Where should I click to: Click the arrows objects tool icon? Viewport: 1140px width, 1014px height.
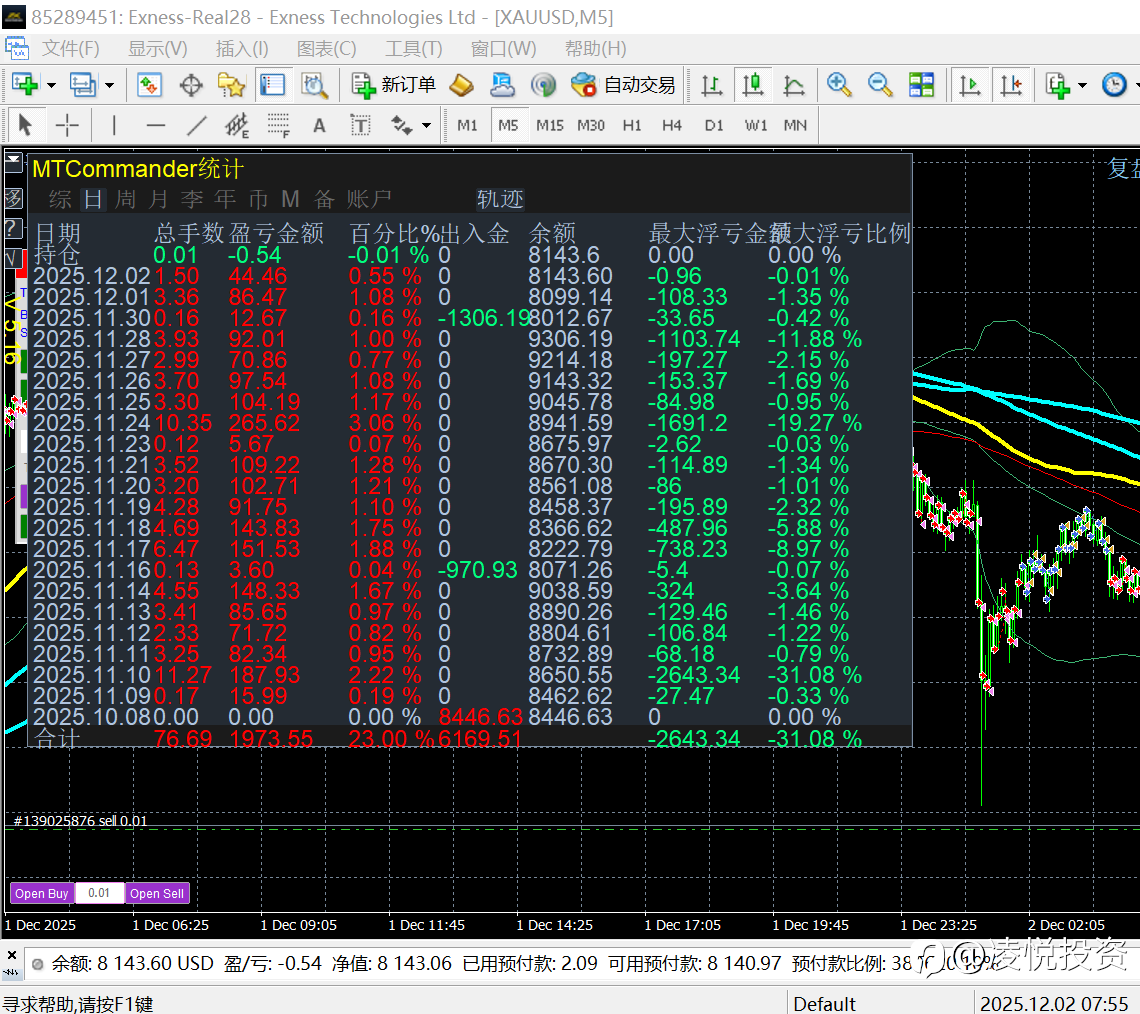(401, 126)
